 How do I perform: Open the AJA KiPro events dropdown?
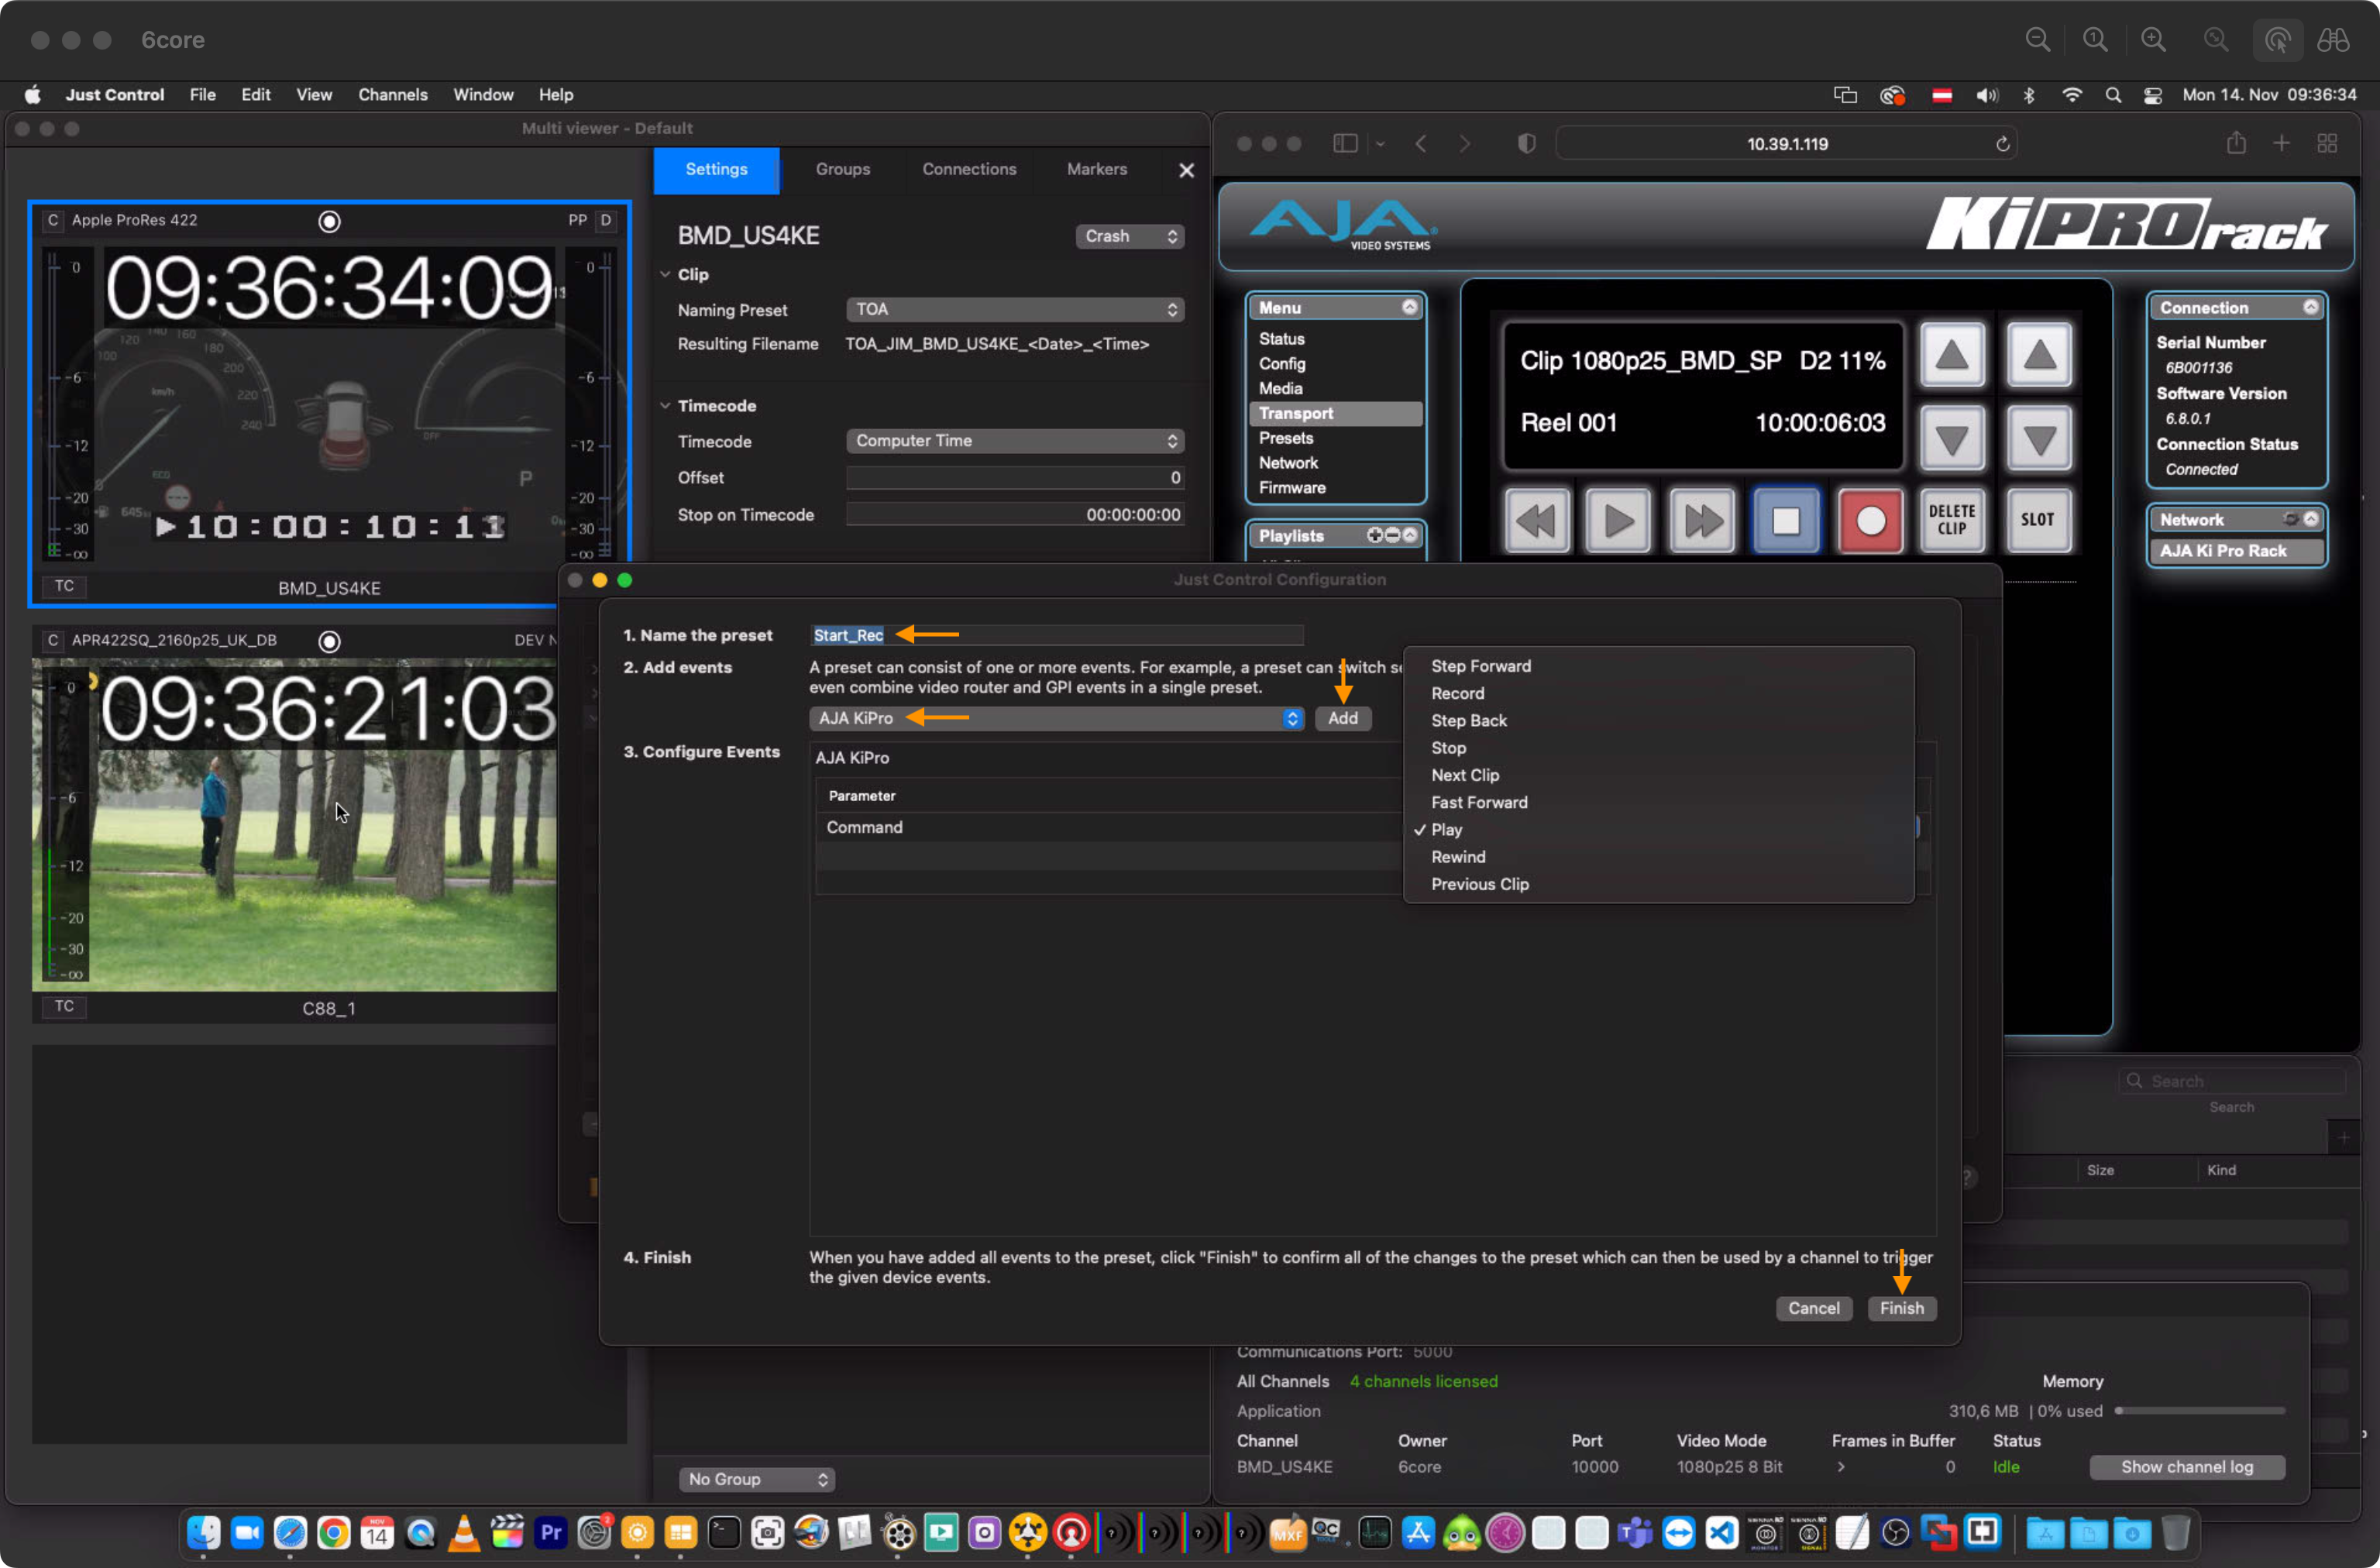1056,718
